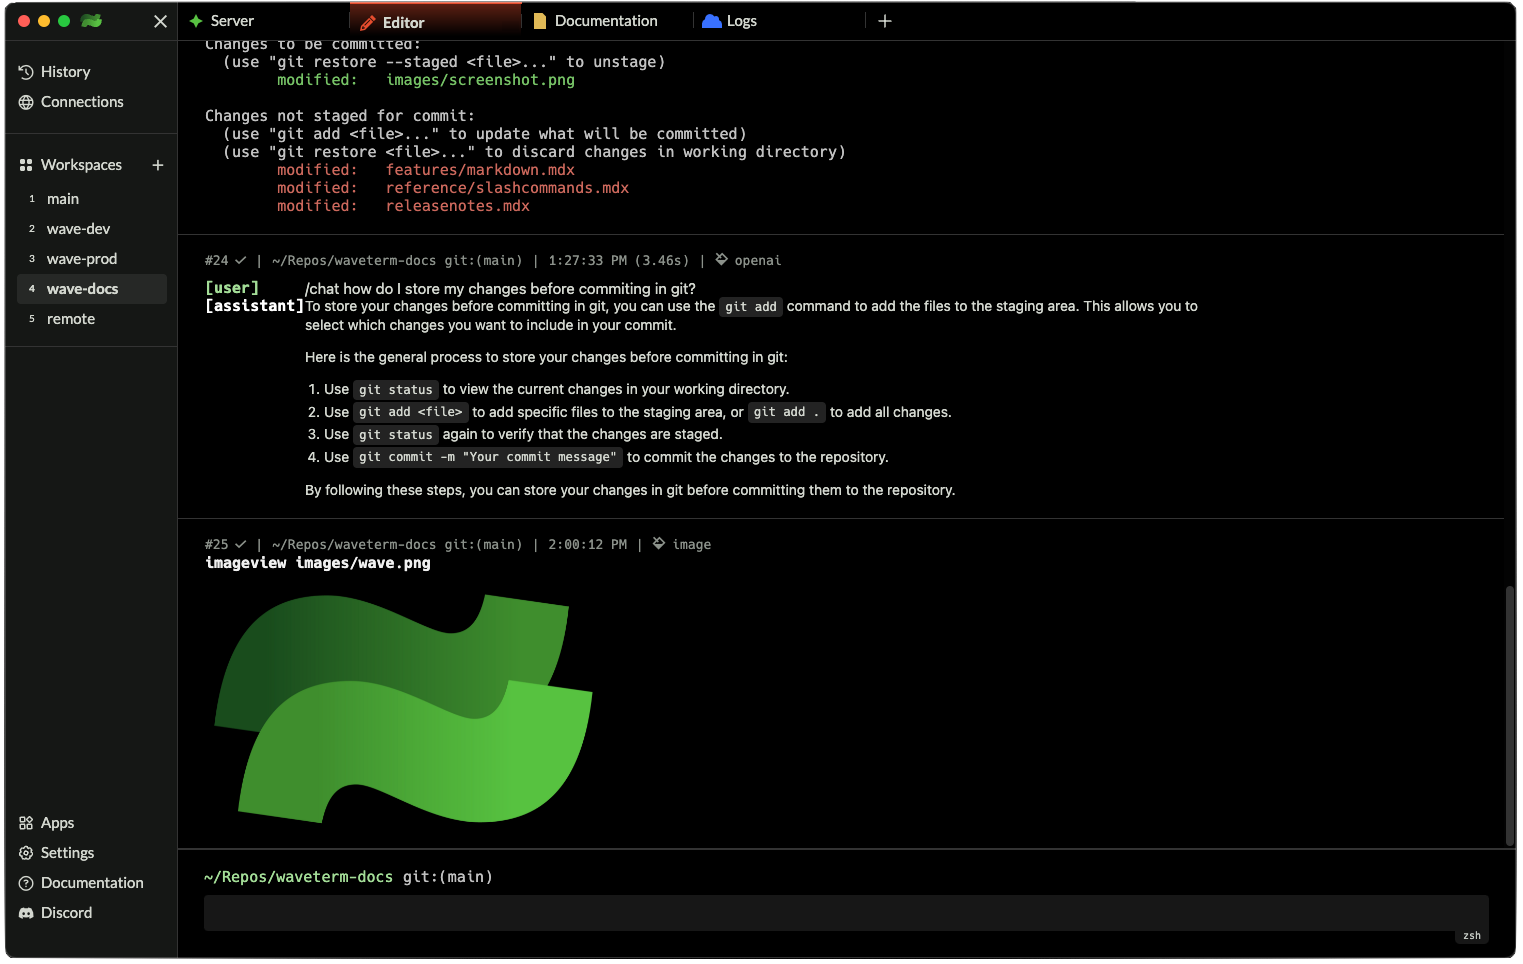1523x964 pixels.
Task: Click the '1:27:33 PM (3.46s)' timestamp
Action: 619,260
